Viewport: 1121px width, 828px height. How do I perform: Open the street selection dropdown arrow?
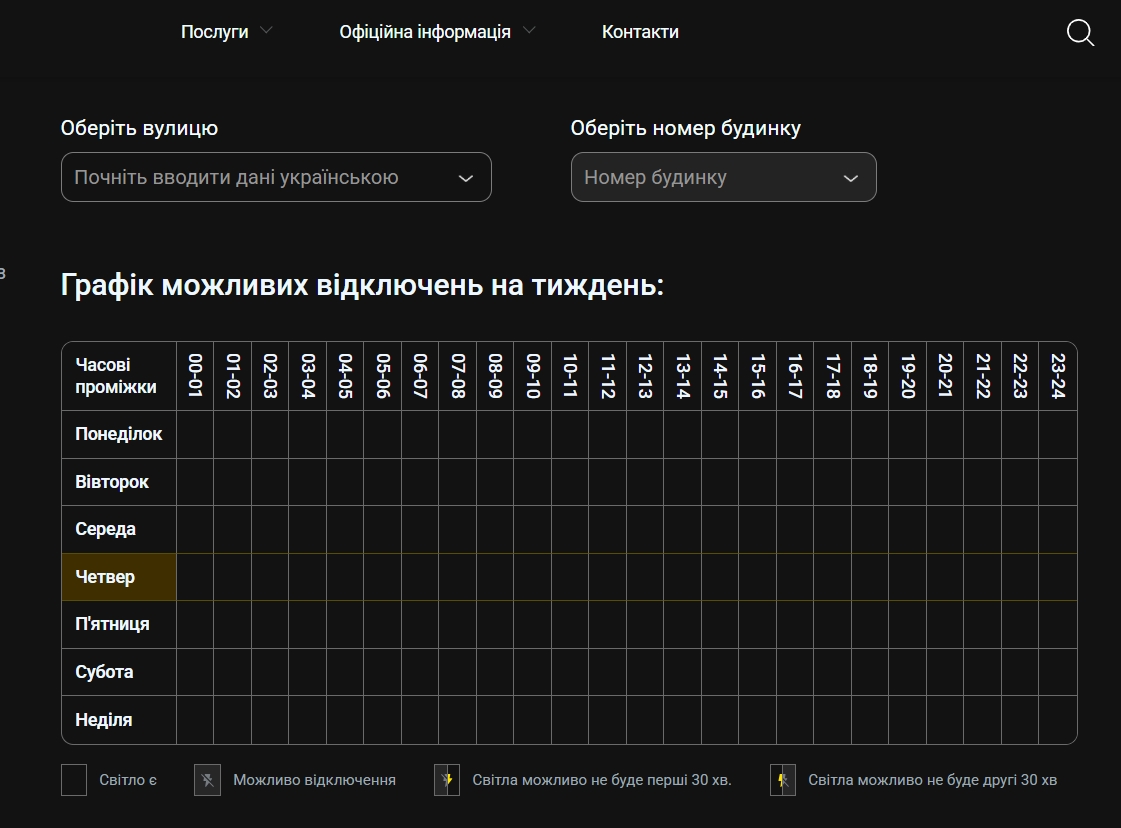click(465, 178)
